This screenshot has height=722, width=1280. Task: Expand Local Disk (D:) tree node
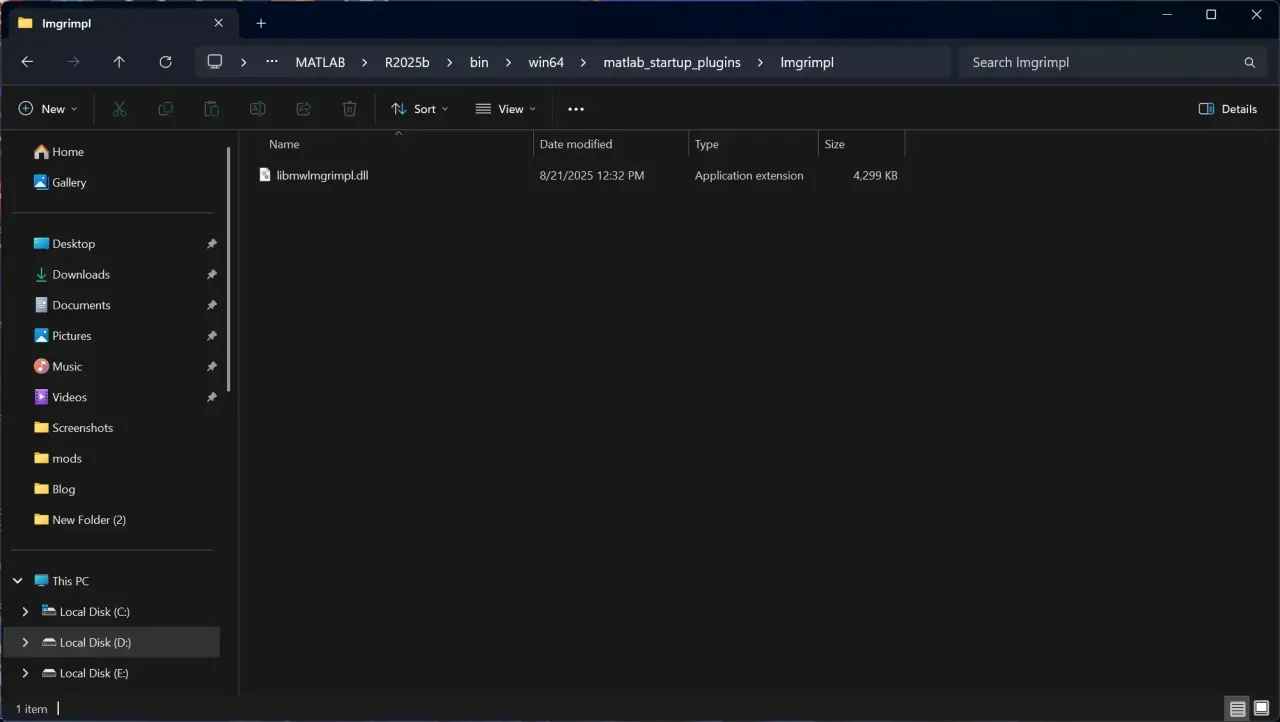coord(26,643)
